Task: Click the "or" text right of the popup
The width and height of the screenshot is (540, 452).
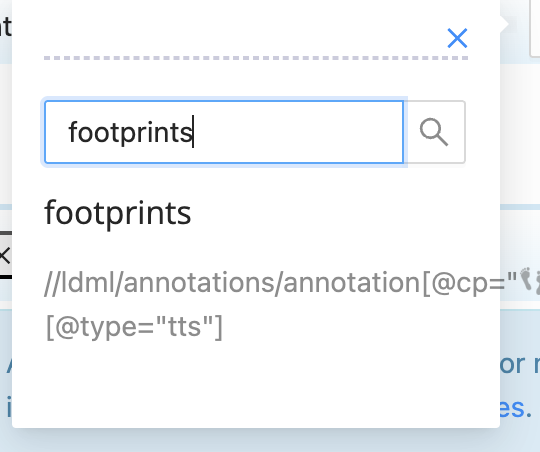Action: pos(512,364)
